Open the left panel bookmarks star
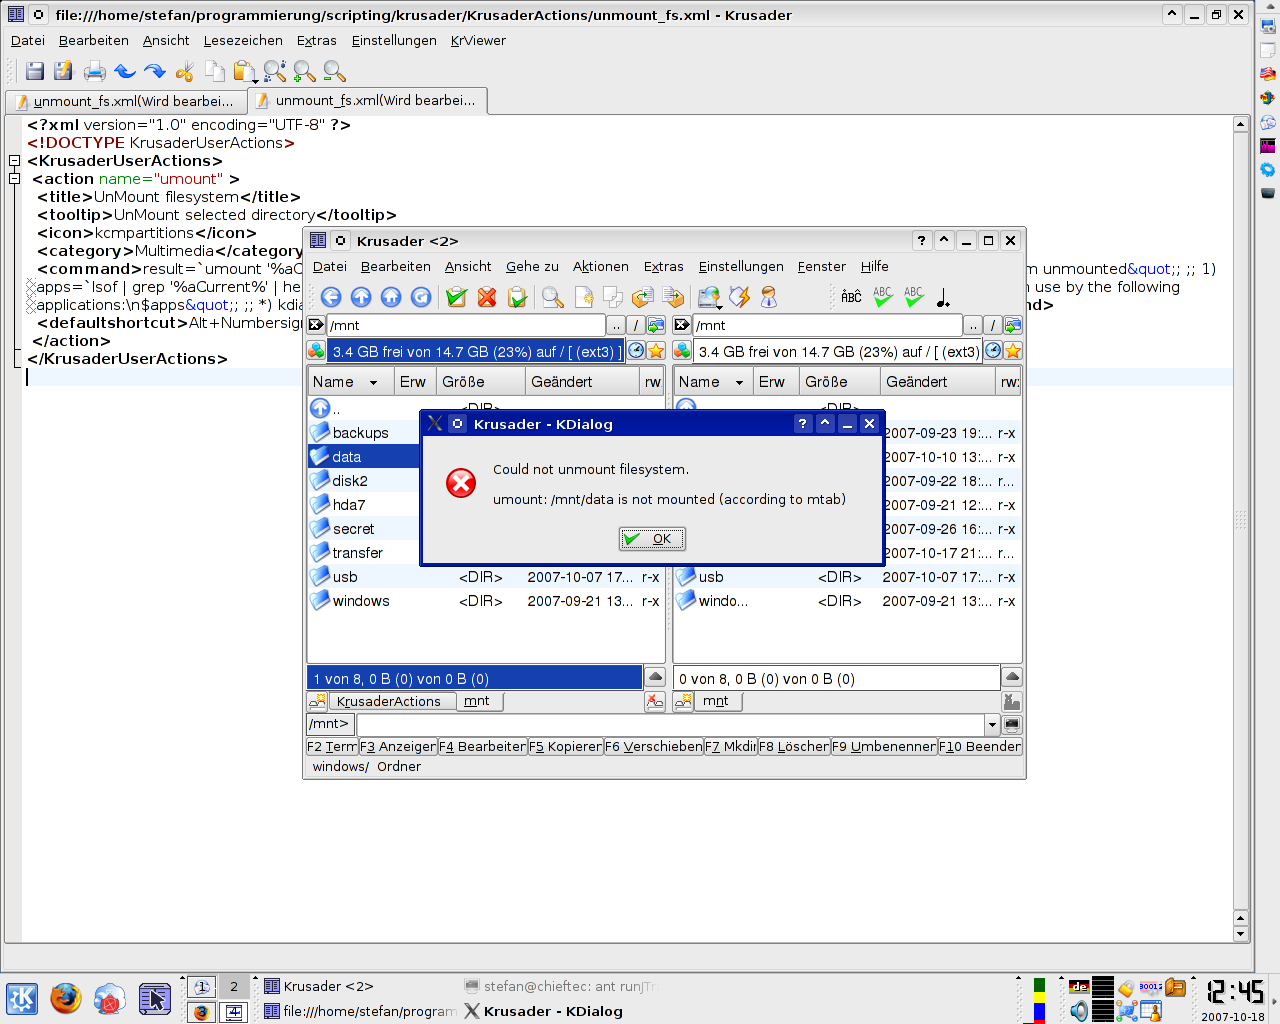This screenshot has height=1024, width=1280. click(x=656, y=350)
